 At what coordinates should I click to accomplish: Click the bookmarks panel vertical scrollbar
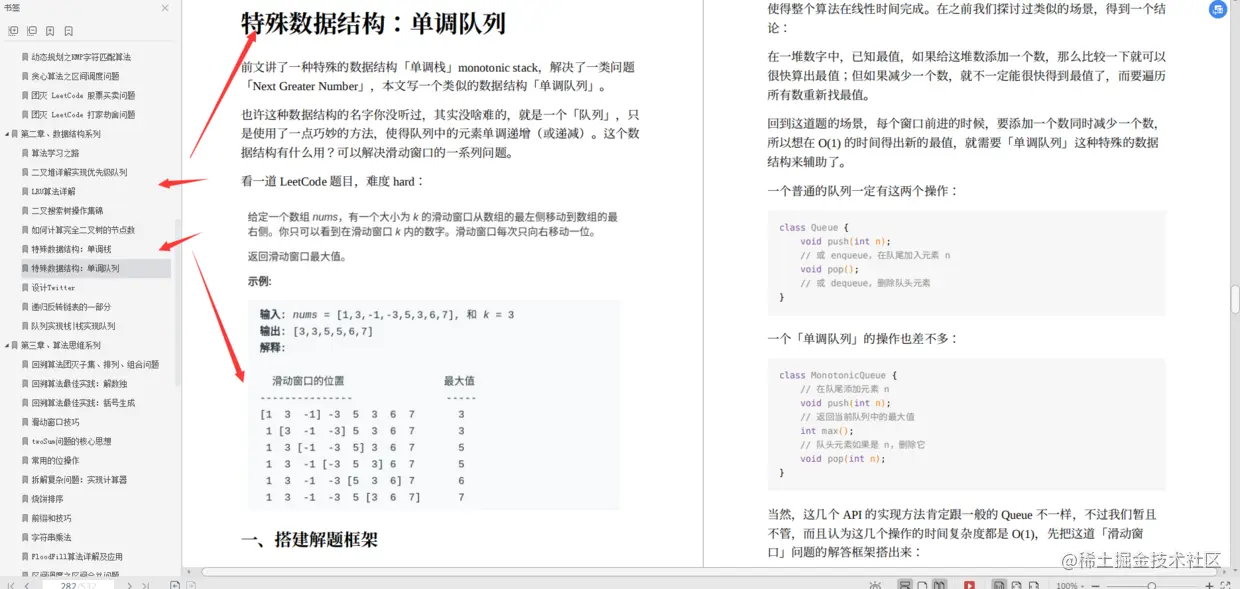pyautogui.click(x=178, y=302)
